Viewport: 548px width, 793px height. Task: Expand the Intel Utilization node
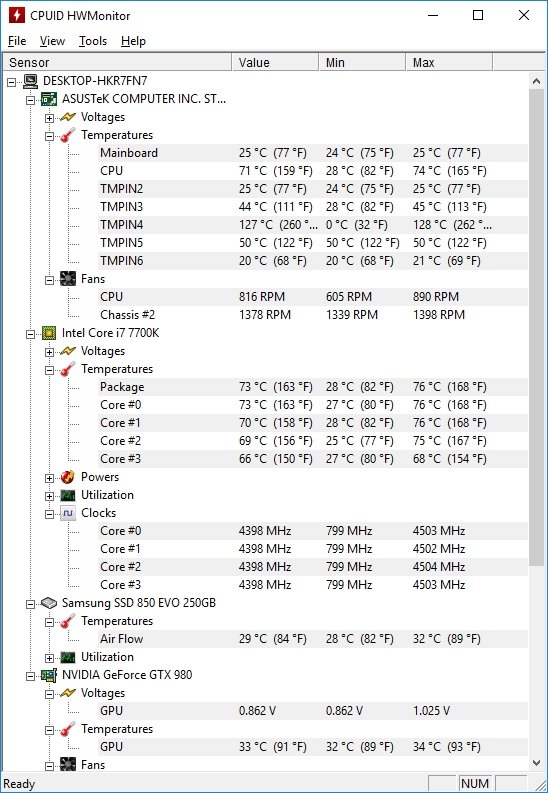click(49, 496)
